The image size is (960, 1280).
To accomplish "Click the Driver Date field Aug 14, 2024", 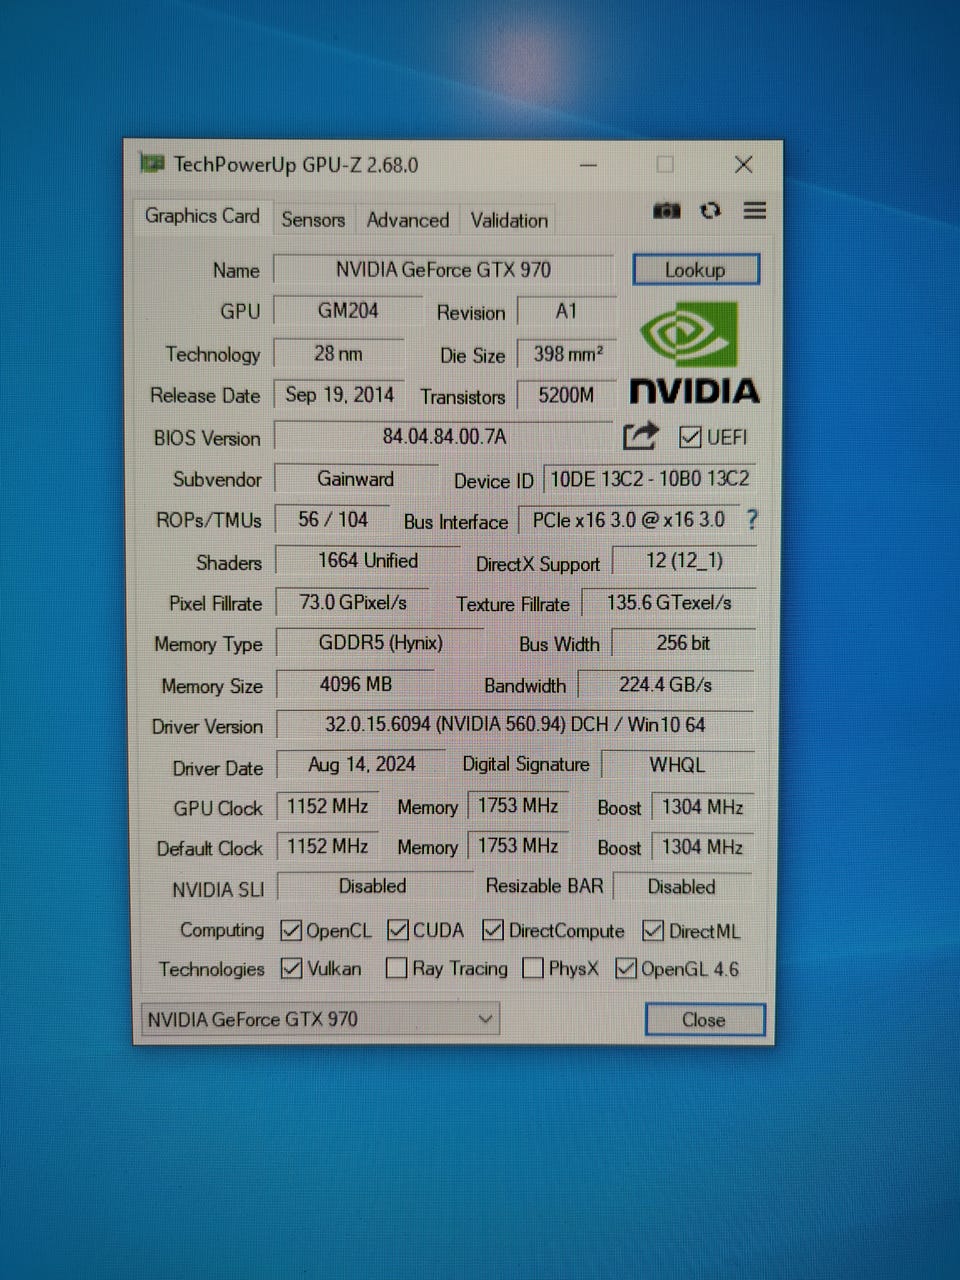I will (361, 764).
